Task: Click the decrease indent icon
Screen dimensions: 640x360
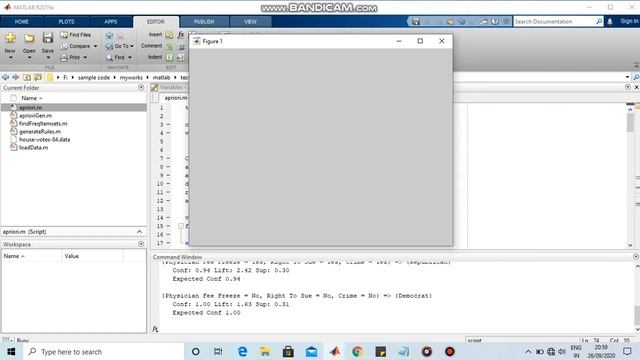Action: coord(180,58)
